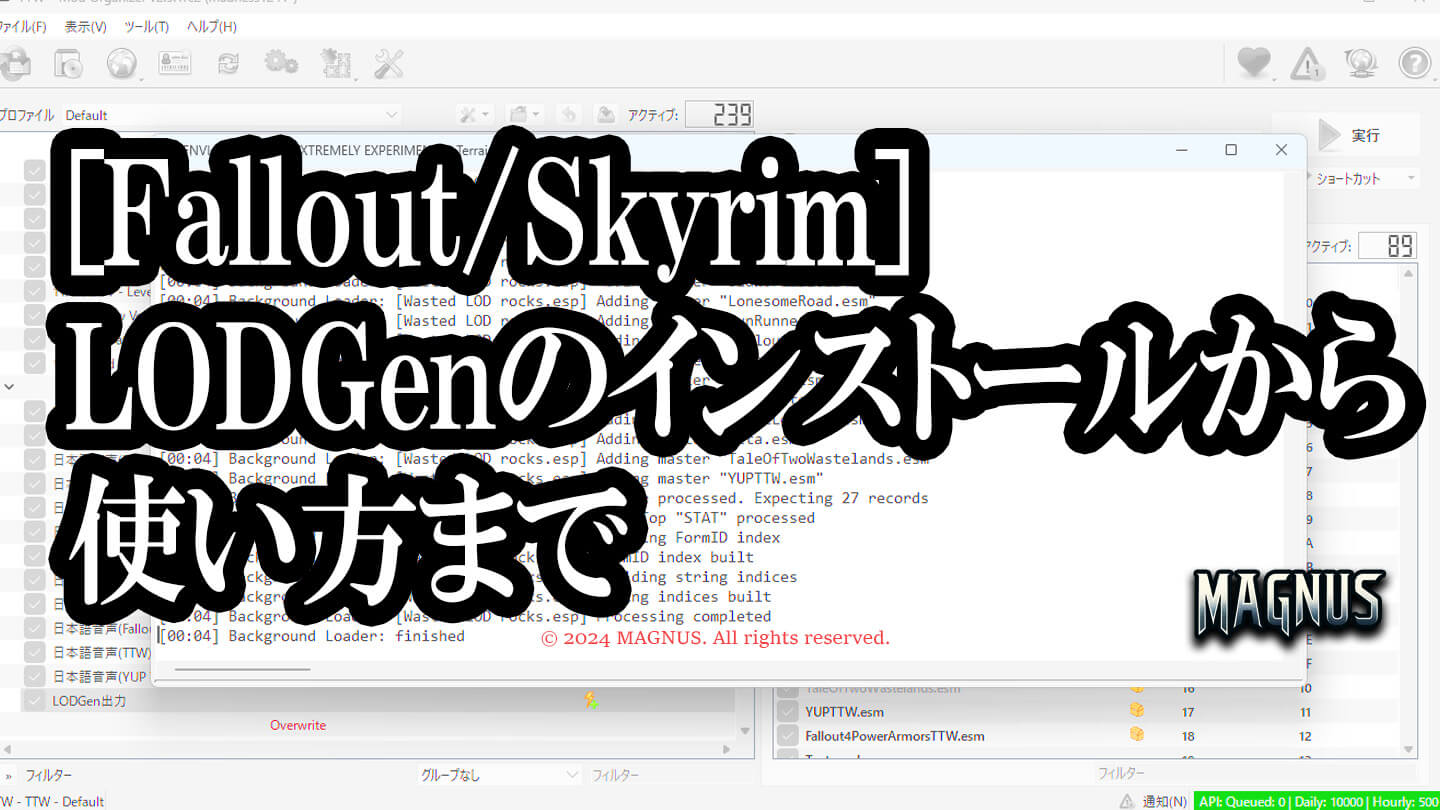The width and height of the screenshot is (1440, 810).
Task: Click the refresh icon in the toolbar
Action: point(228,64)
